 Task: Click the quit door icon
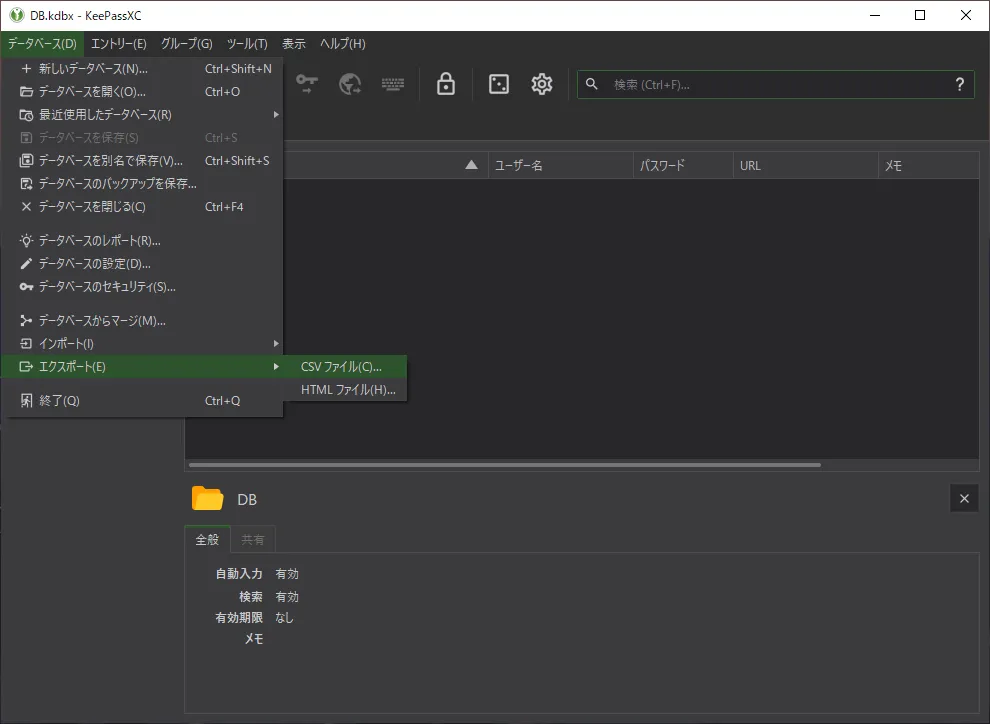pos(26,401)
